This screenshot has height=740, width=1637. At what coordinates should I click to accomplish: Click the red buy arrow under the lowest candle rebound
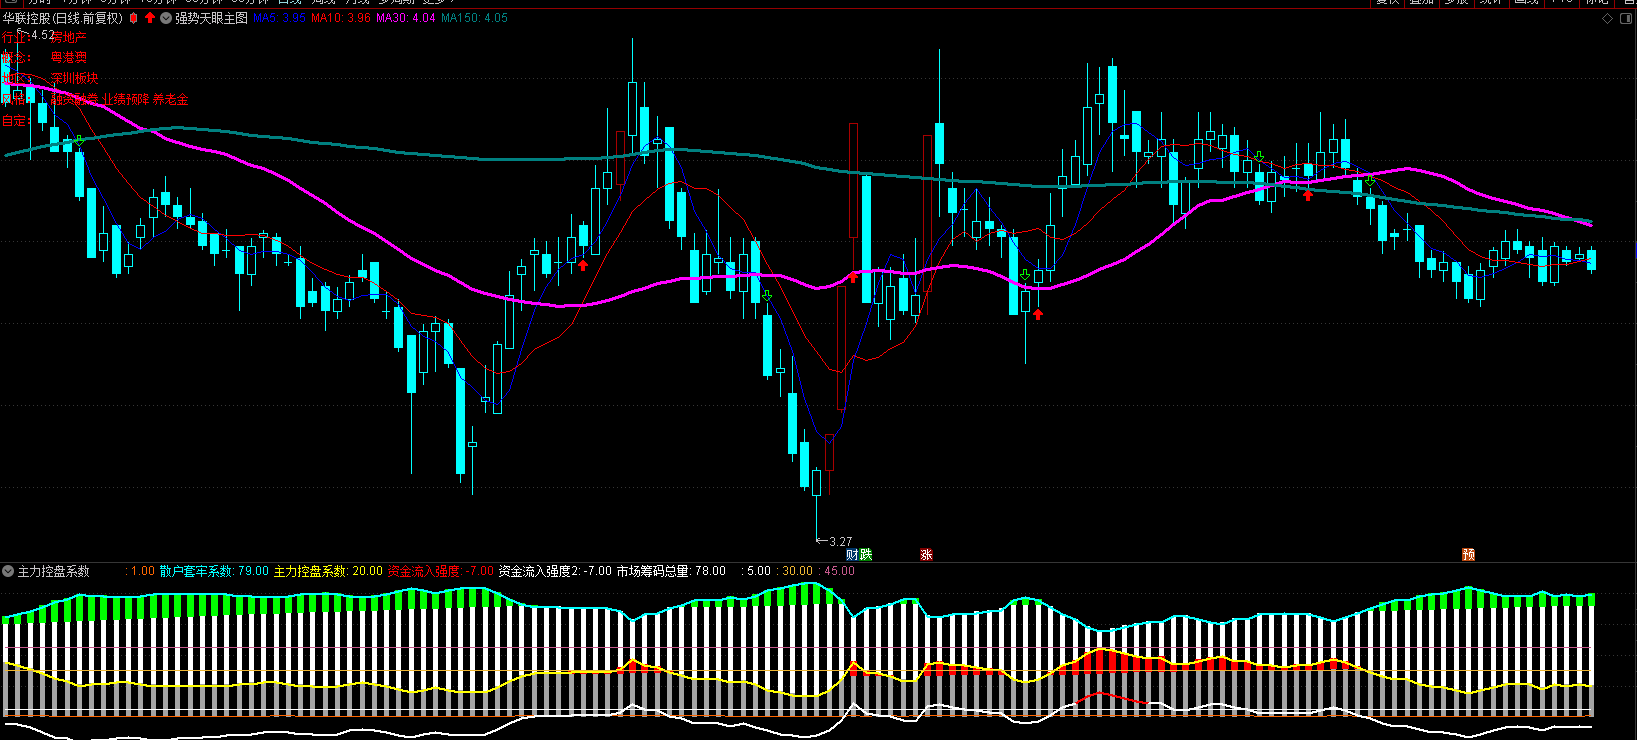[853, 277]
